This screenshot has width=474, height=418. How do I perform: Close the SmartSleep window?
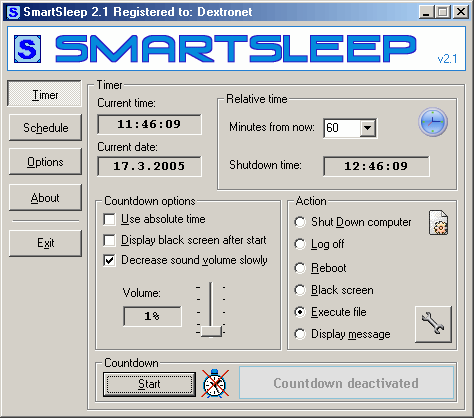[x=461, y=12]
